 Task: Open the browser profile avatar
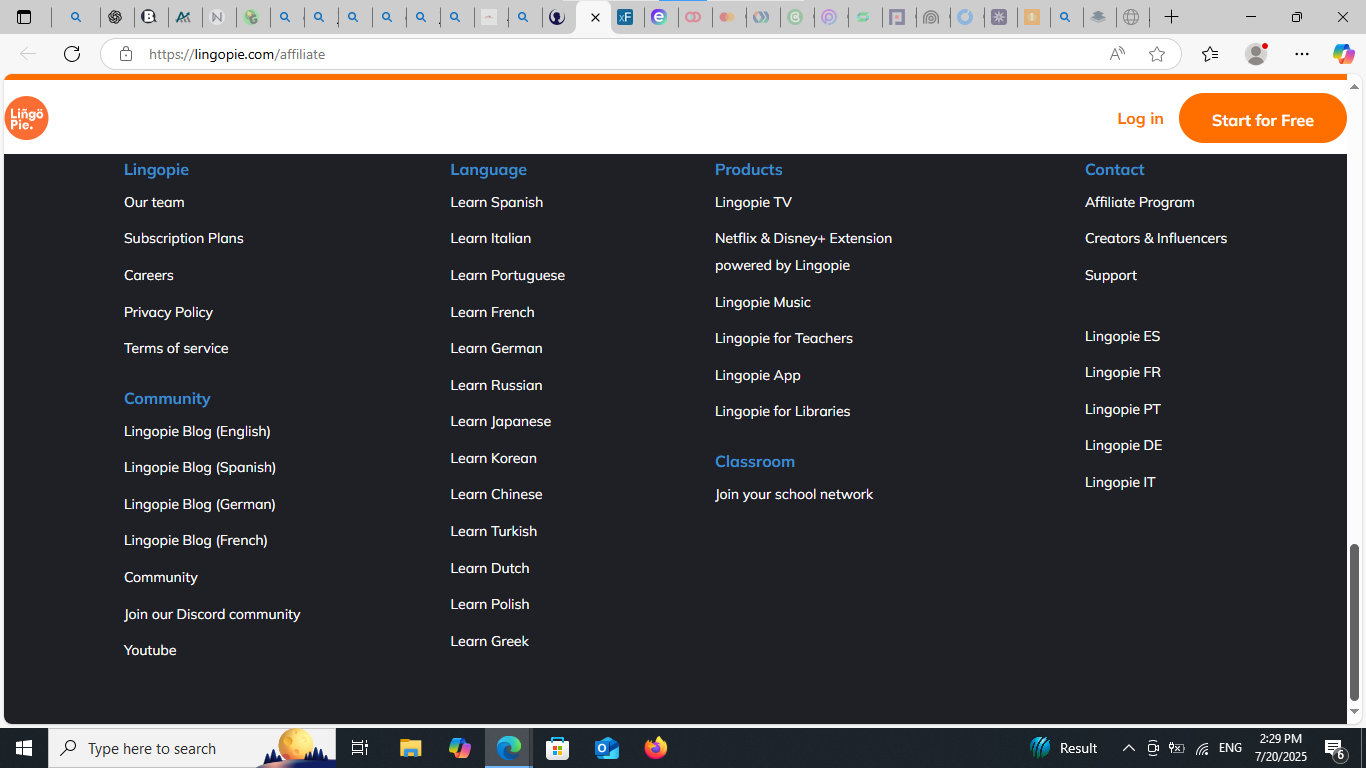tap(1256, 54)
